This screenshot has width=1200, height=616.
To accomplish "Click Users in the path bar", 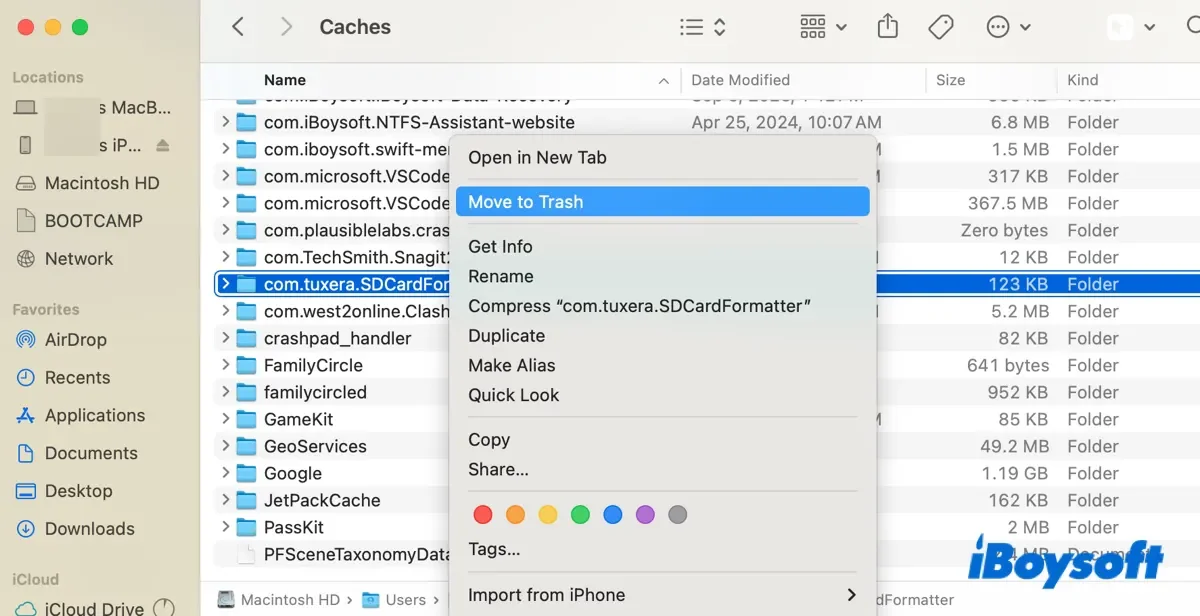I will [x=394, y=600].
